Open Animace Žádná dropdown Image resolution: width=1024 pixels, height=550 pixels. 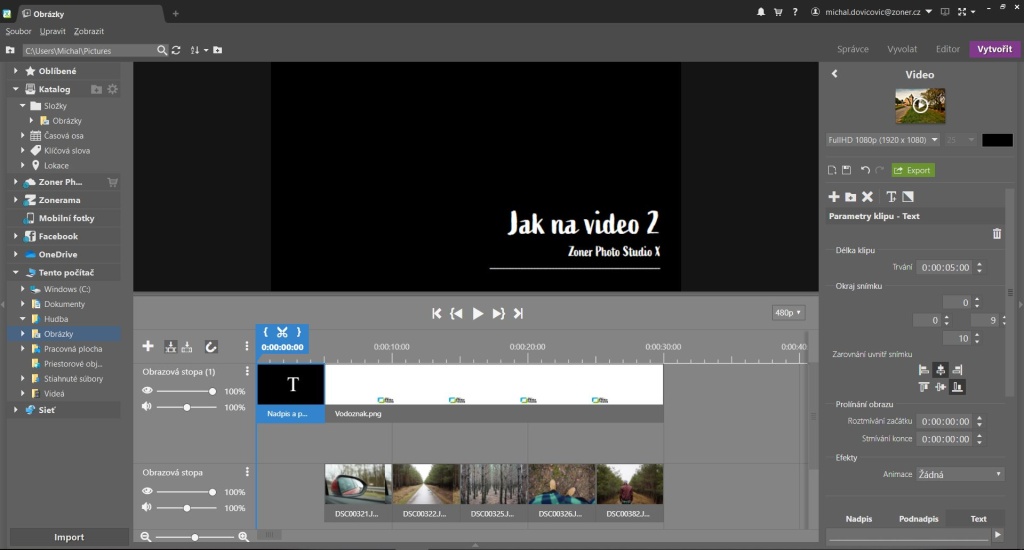pyautogui.click(x=959, y=474)
